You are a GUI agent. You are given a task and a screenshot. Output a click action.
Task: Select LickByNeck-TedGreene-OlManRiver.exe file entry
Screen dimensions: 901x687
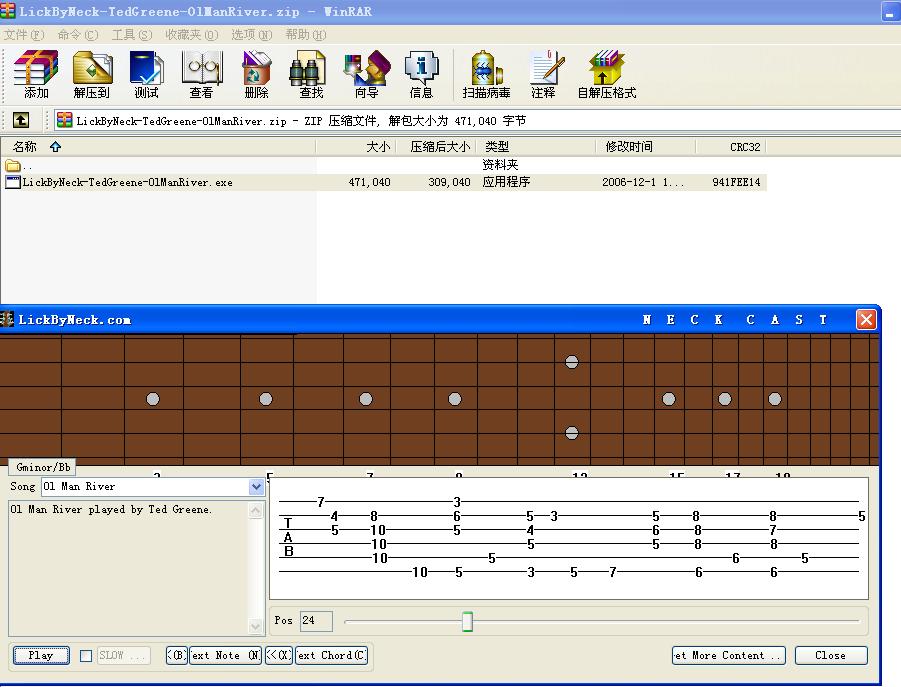click(x=127, y=183)
